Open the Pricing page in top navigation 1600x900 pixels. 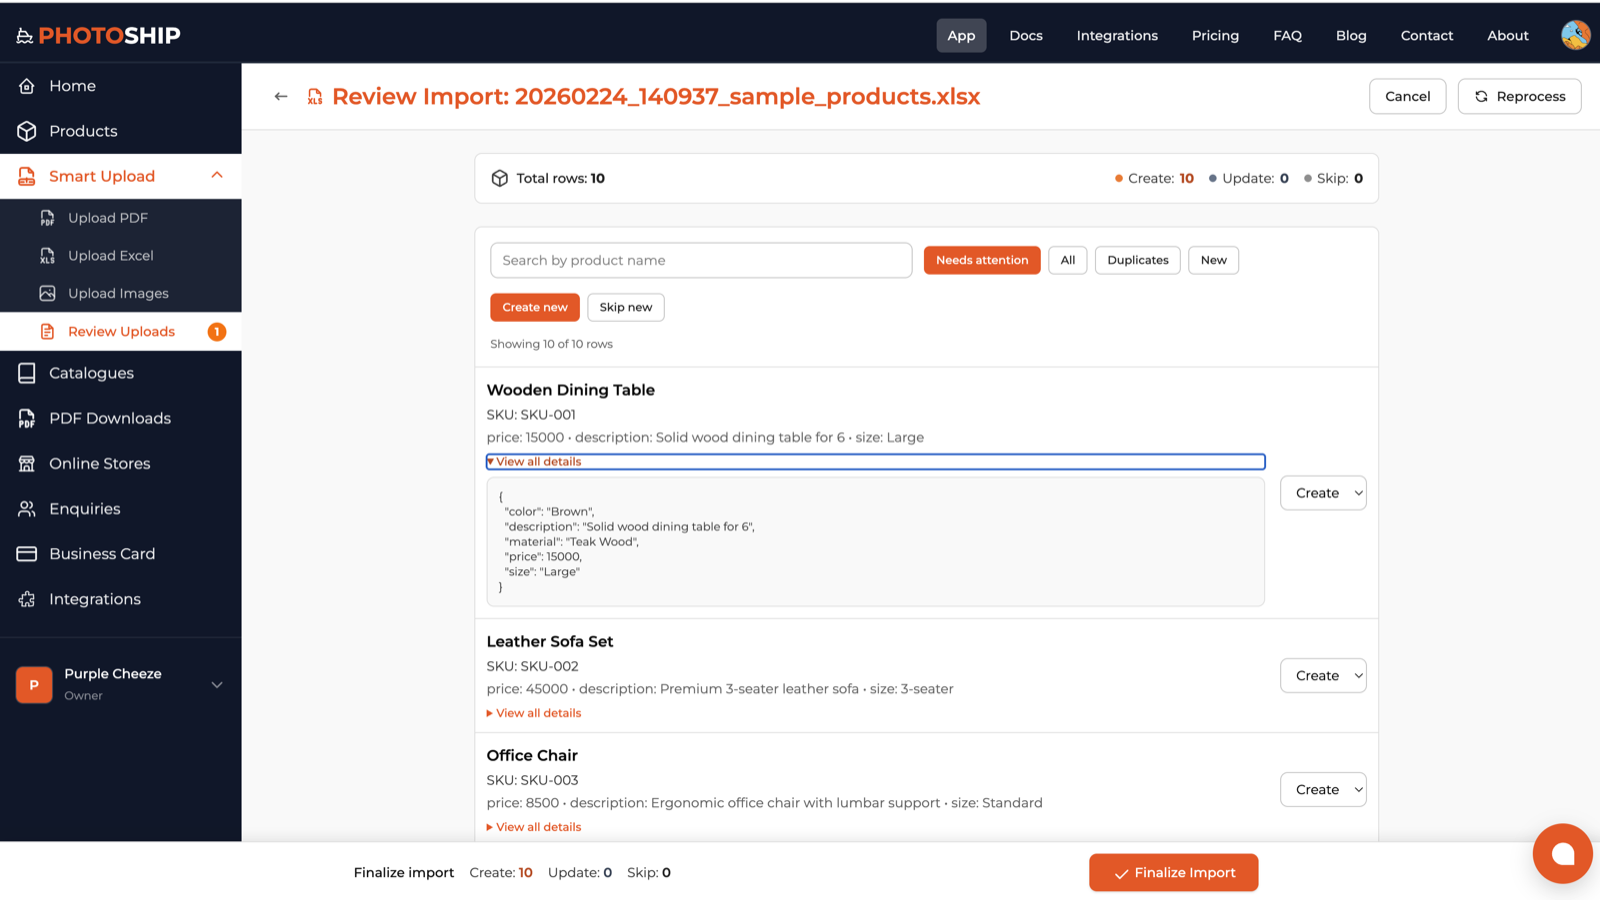pyautogui.click(x=1214, y=36)
